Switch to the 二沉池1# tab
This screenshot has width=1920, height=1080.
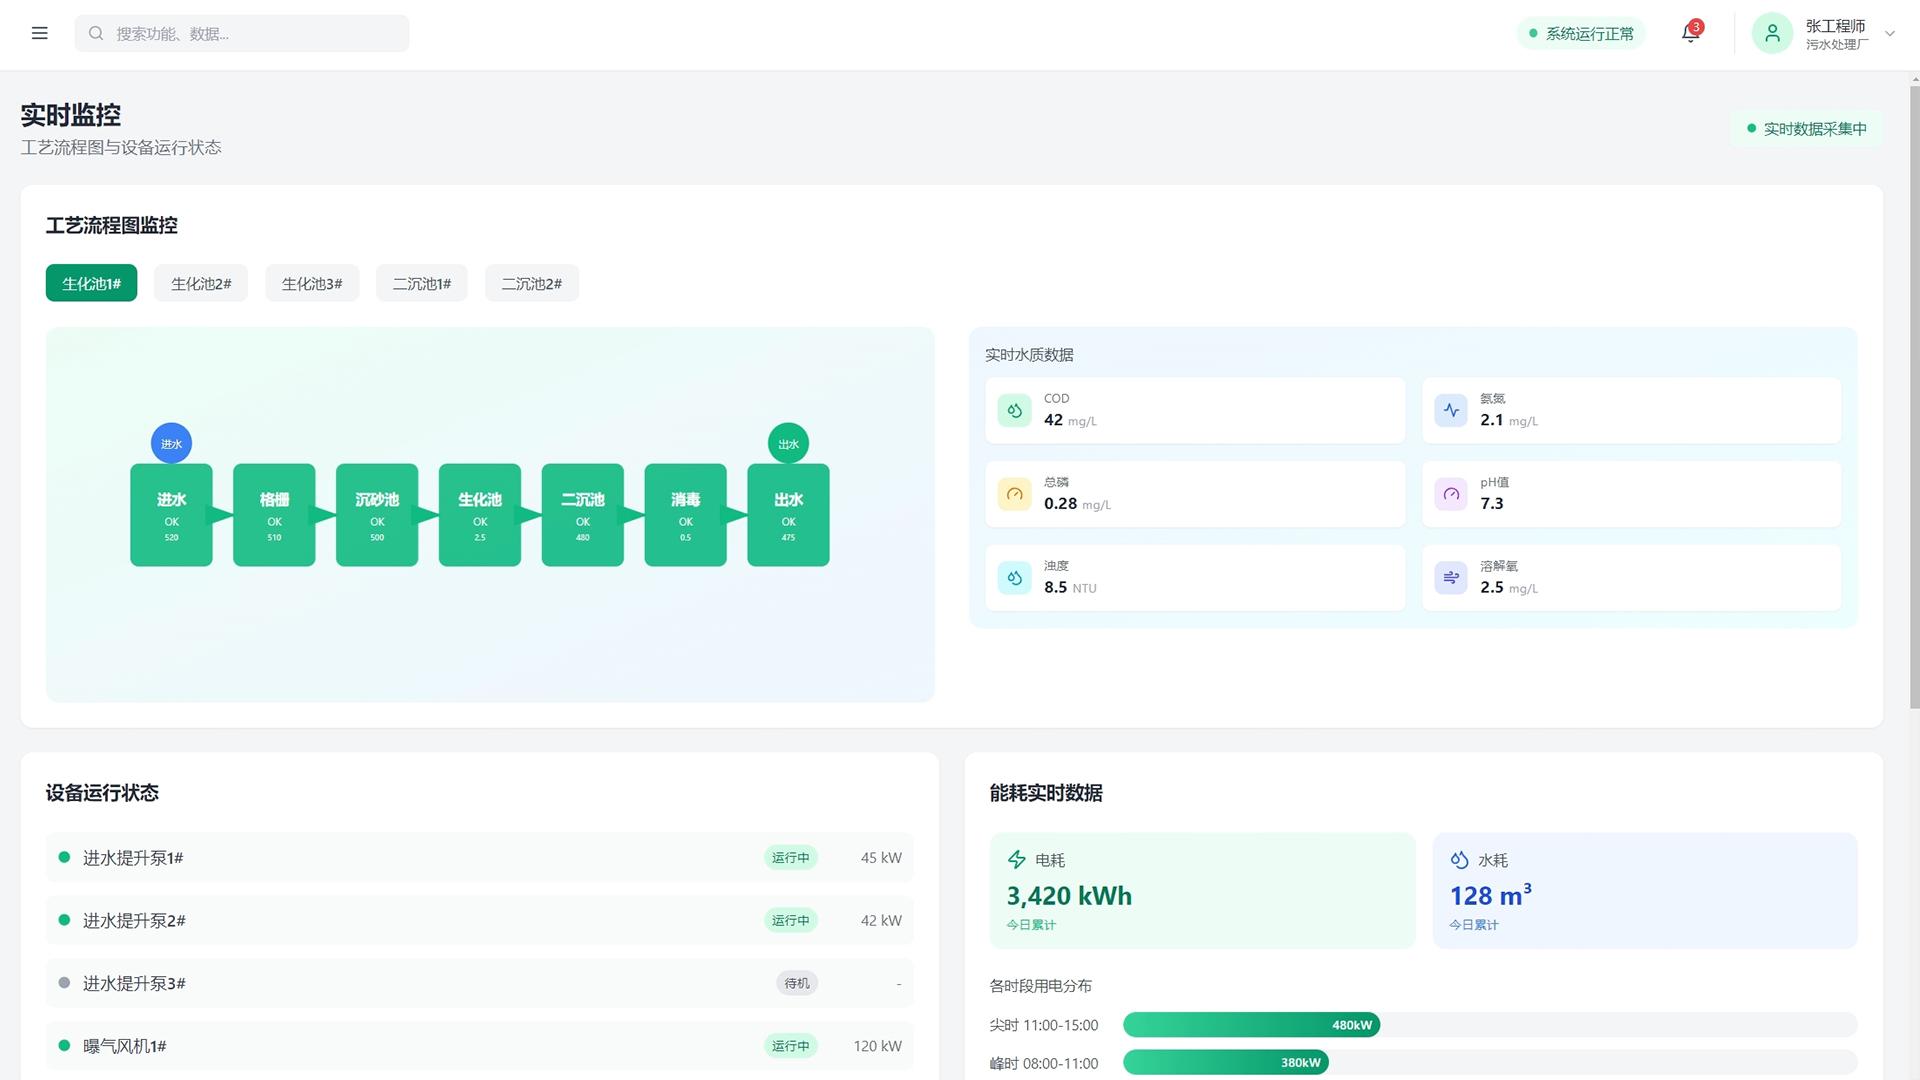tap(421, 283)
